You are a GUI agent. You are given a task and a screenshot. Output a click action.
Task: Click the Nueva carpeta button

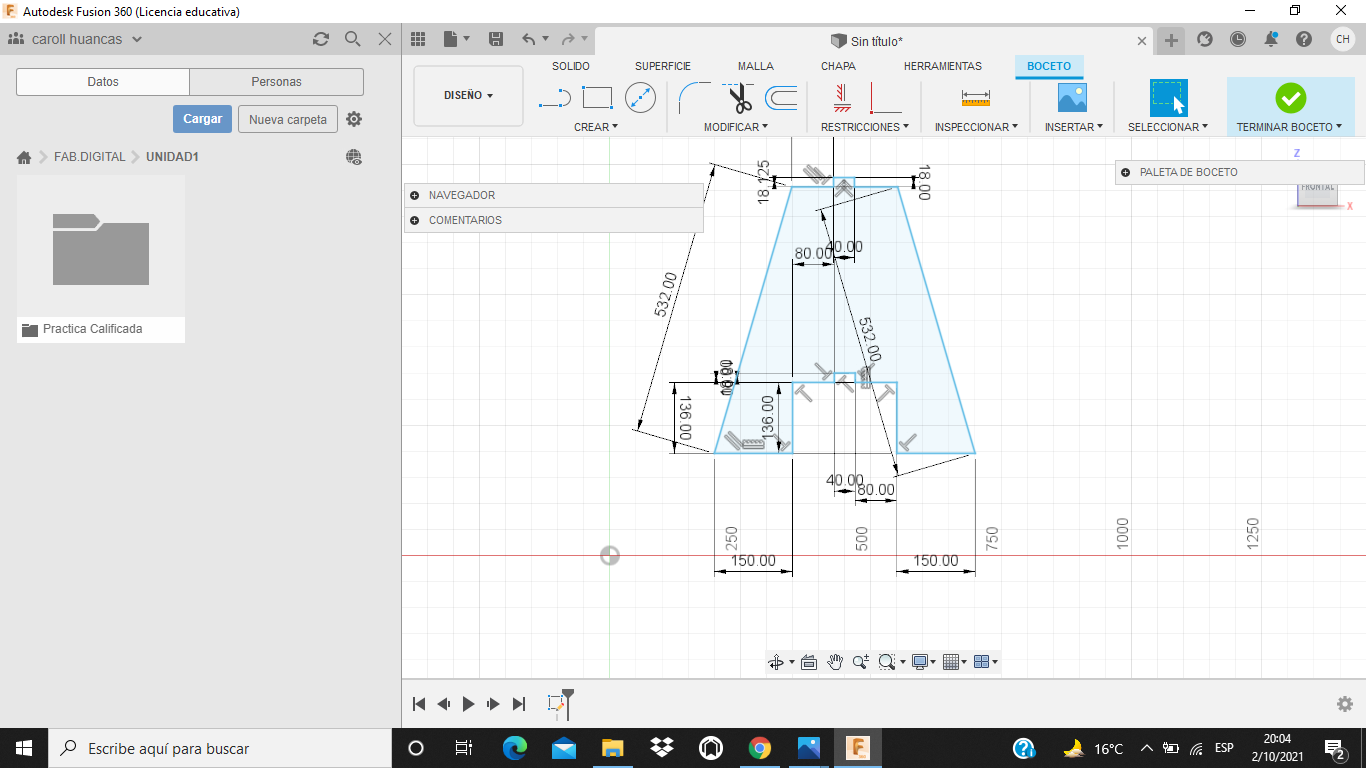tap(287, 119)
